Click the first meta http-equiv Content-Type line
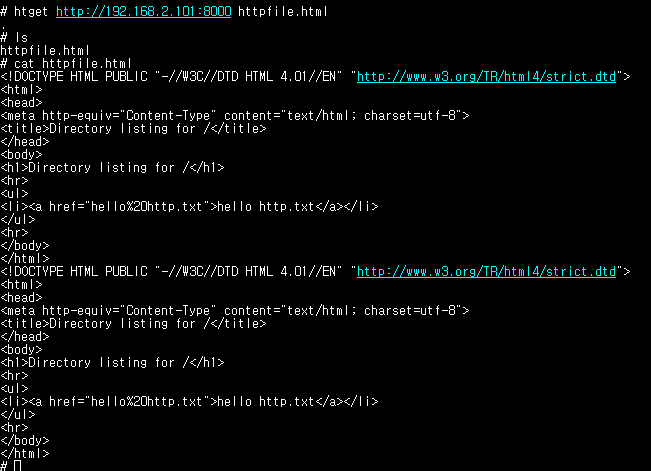Image resolution: width=651 pixels, height=471 pixels. pyautogui.click(x=235, y=115)
